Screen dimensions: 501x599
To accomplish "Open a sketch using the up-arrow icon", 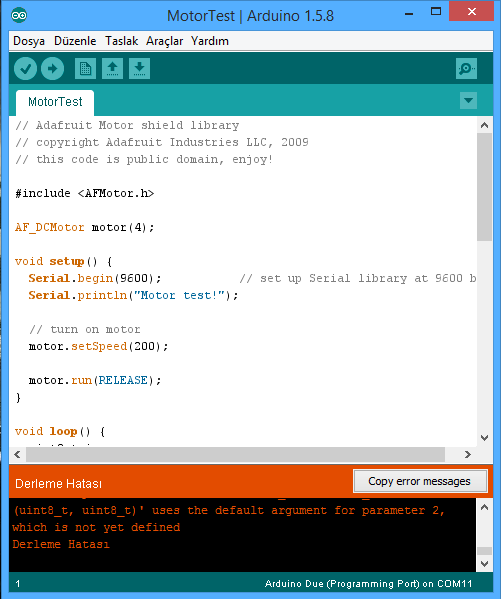I will pyautogui.click(x=112, y=69).
